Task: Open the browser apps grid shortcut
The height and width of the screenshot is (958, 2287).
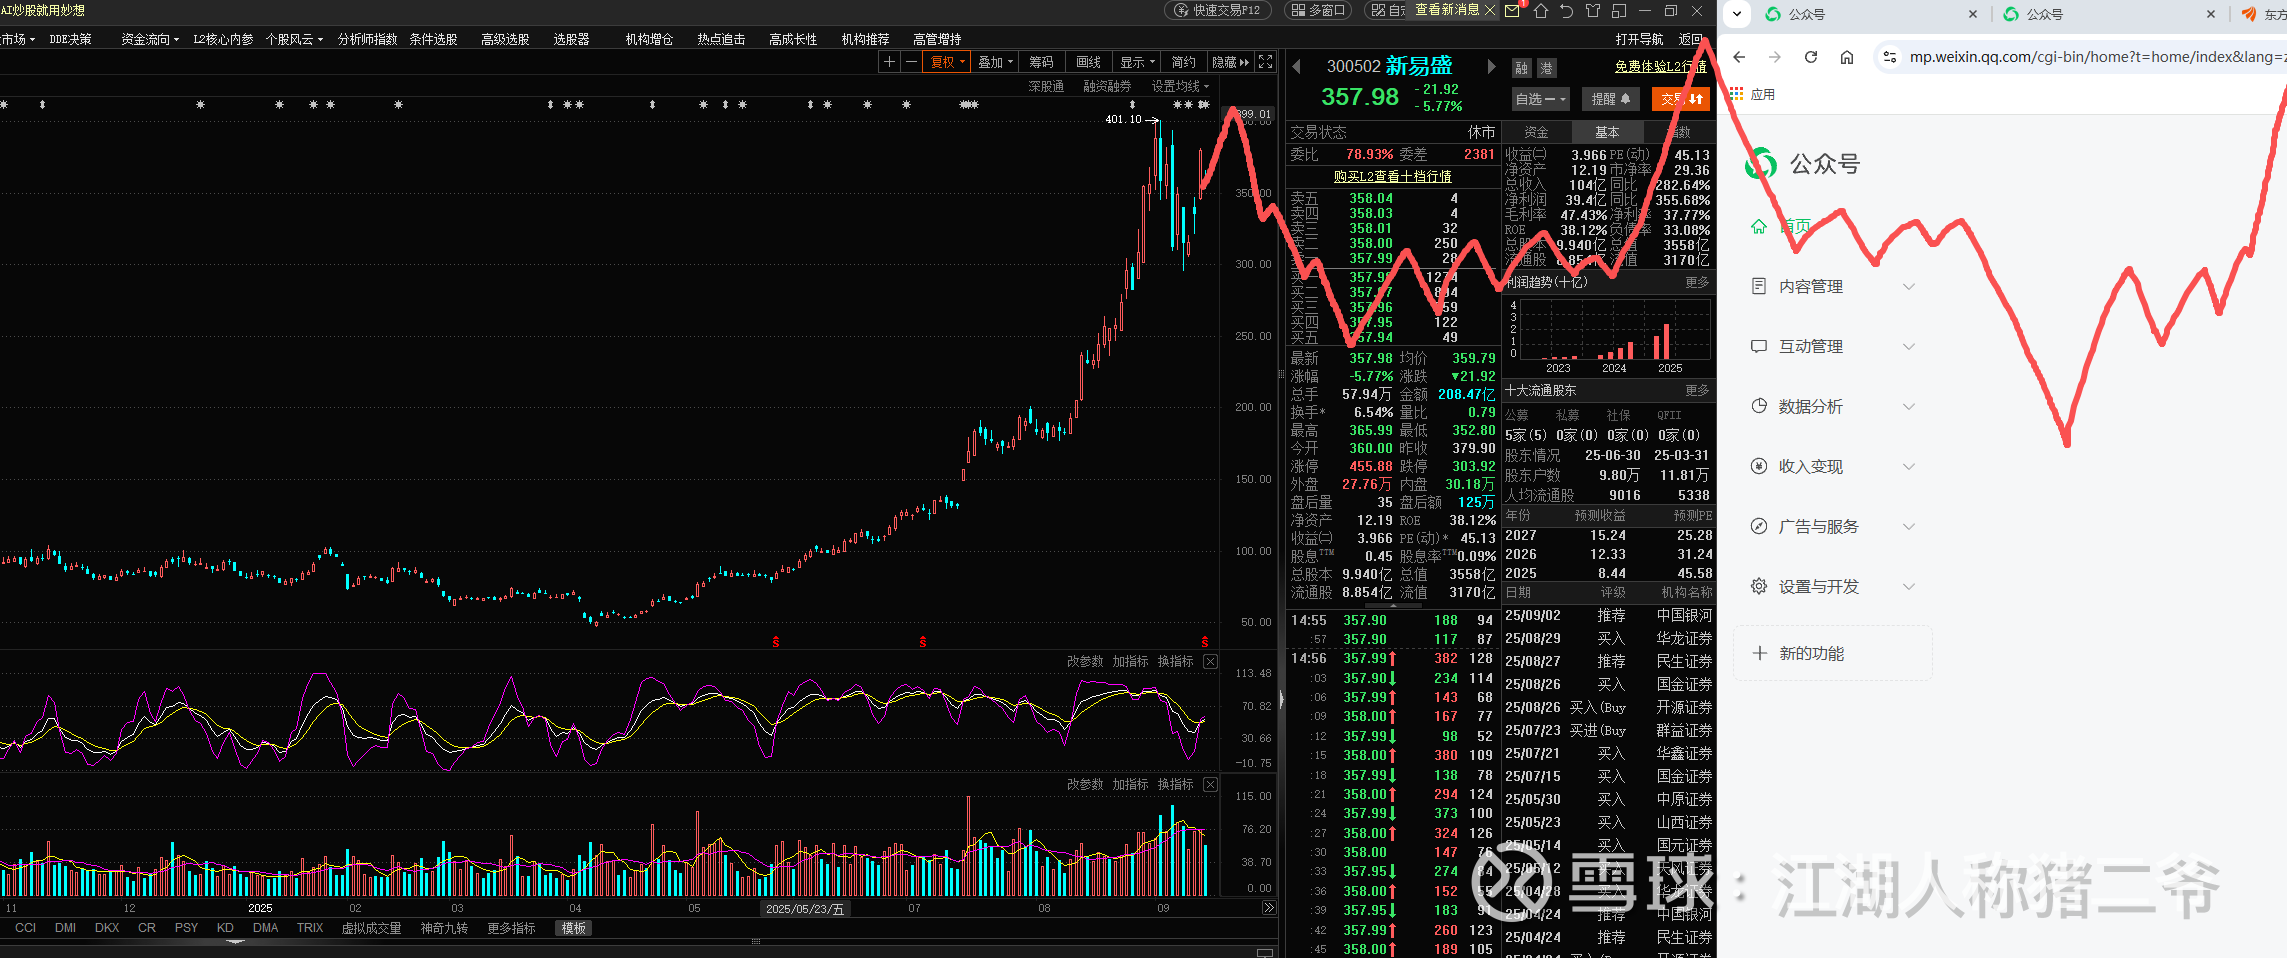Action: pyautogui.click(x=1737, y=94)
